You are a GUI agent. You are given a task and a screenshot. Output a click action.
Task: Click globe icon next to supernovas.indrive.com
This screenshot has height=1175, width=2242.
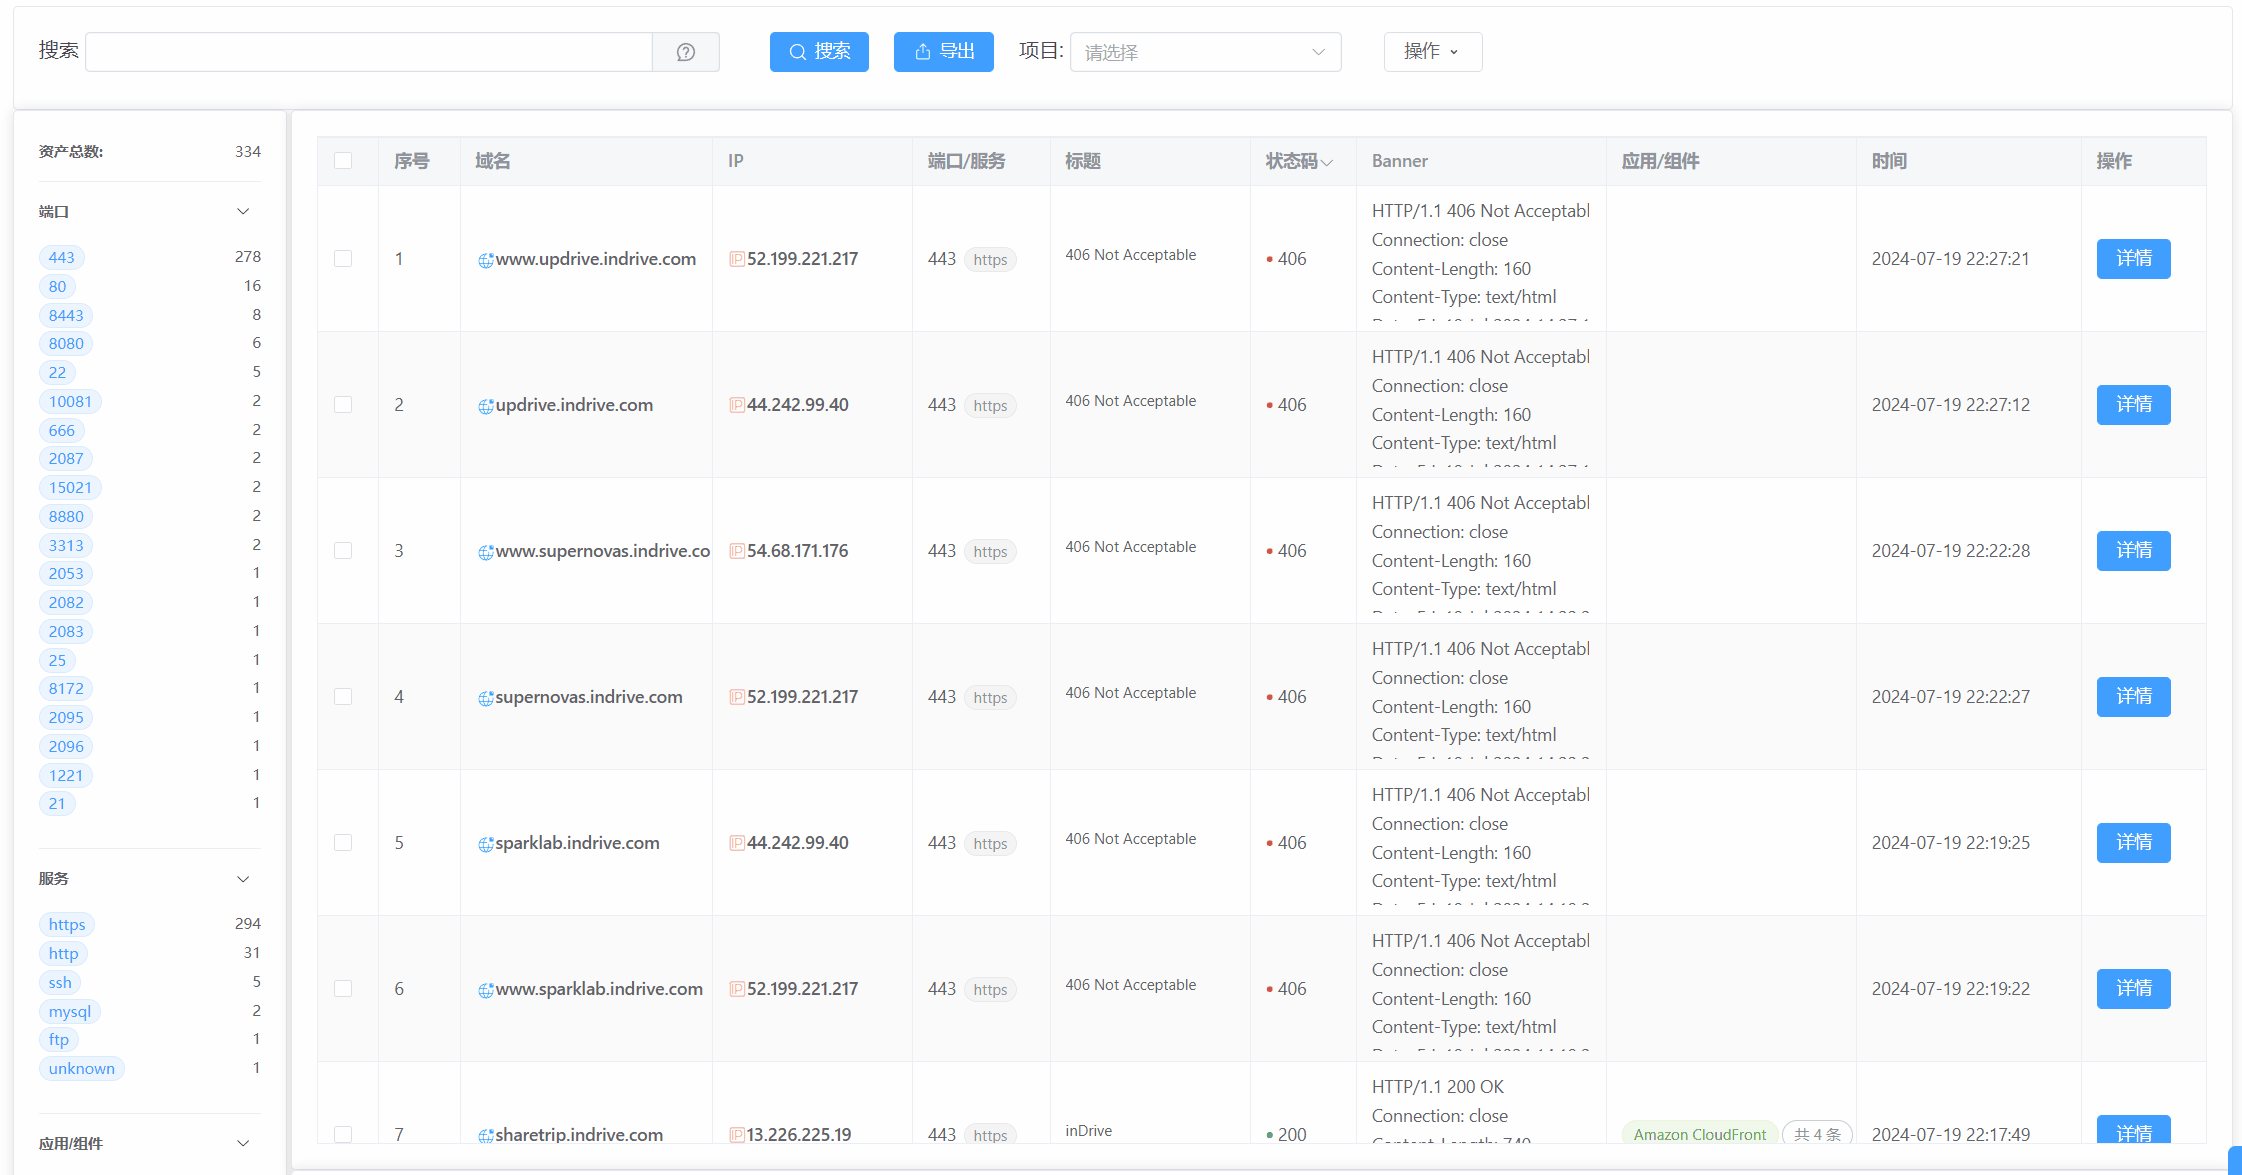point(486,698)
